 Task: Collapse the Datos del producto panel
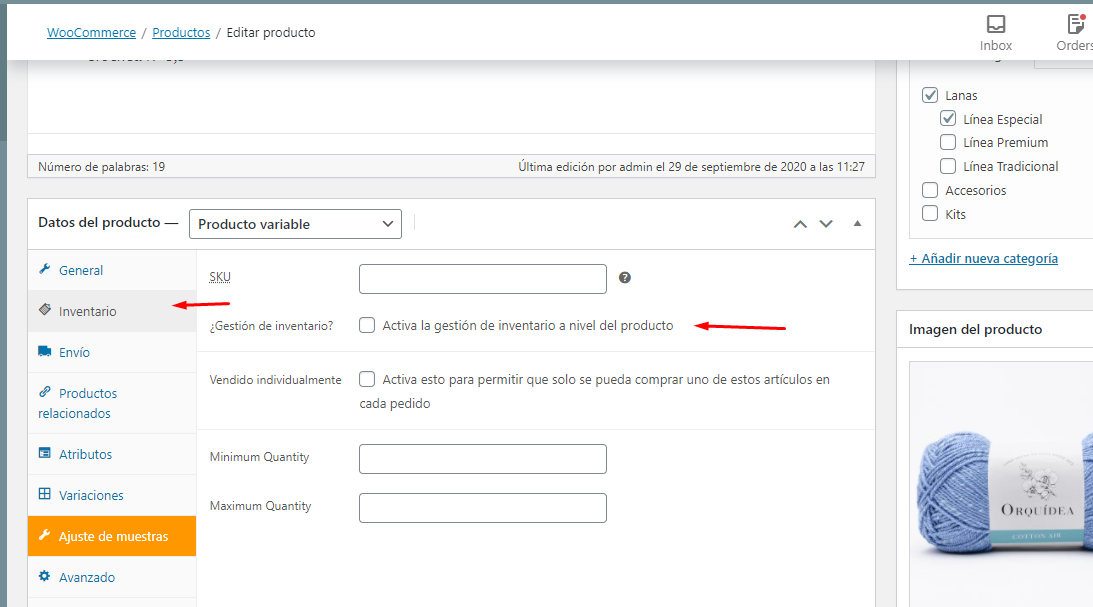point(857,224)
